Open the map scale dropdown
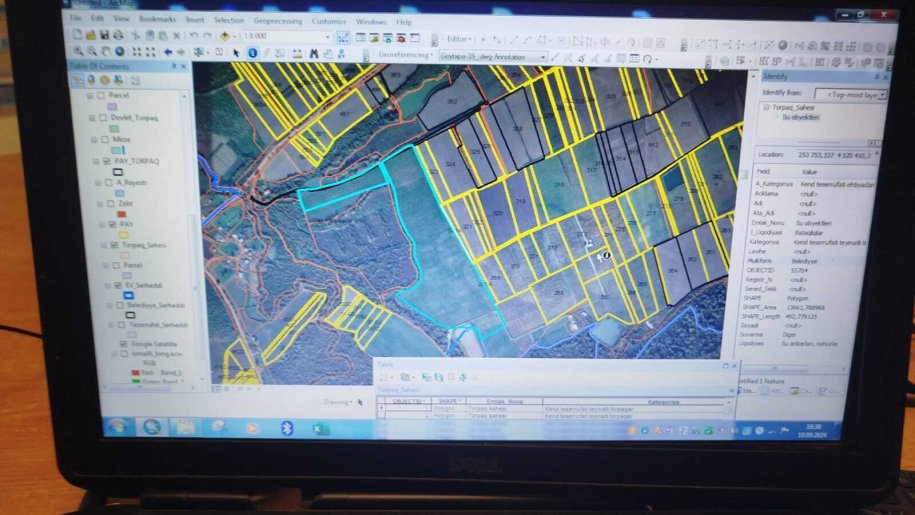The width and height of the screenshot is (915, 515). coord(327,37)
